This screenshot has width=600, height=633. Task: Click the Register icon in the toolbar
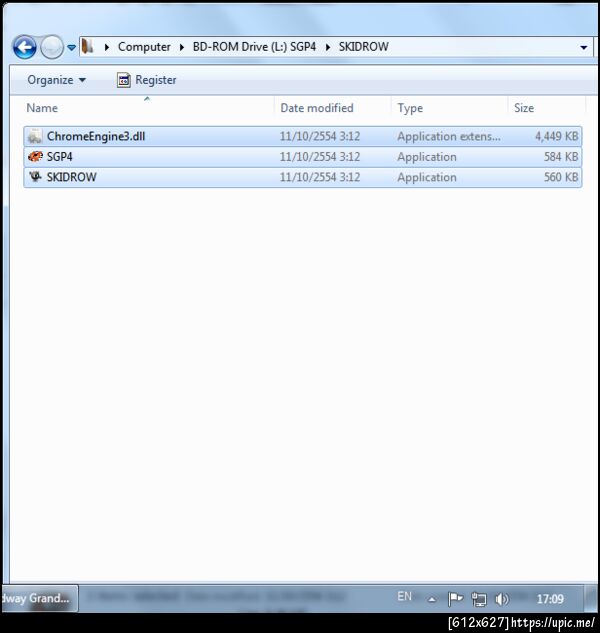pos(124,80)
